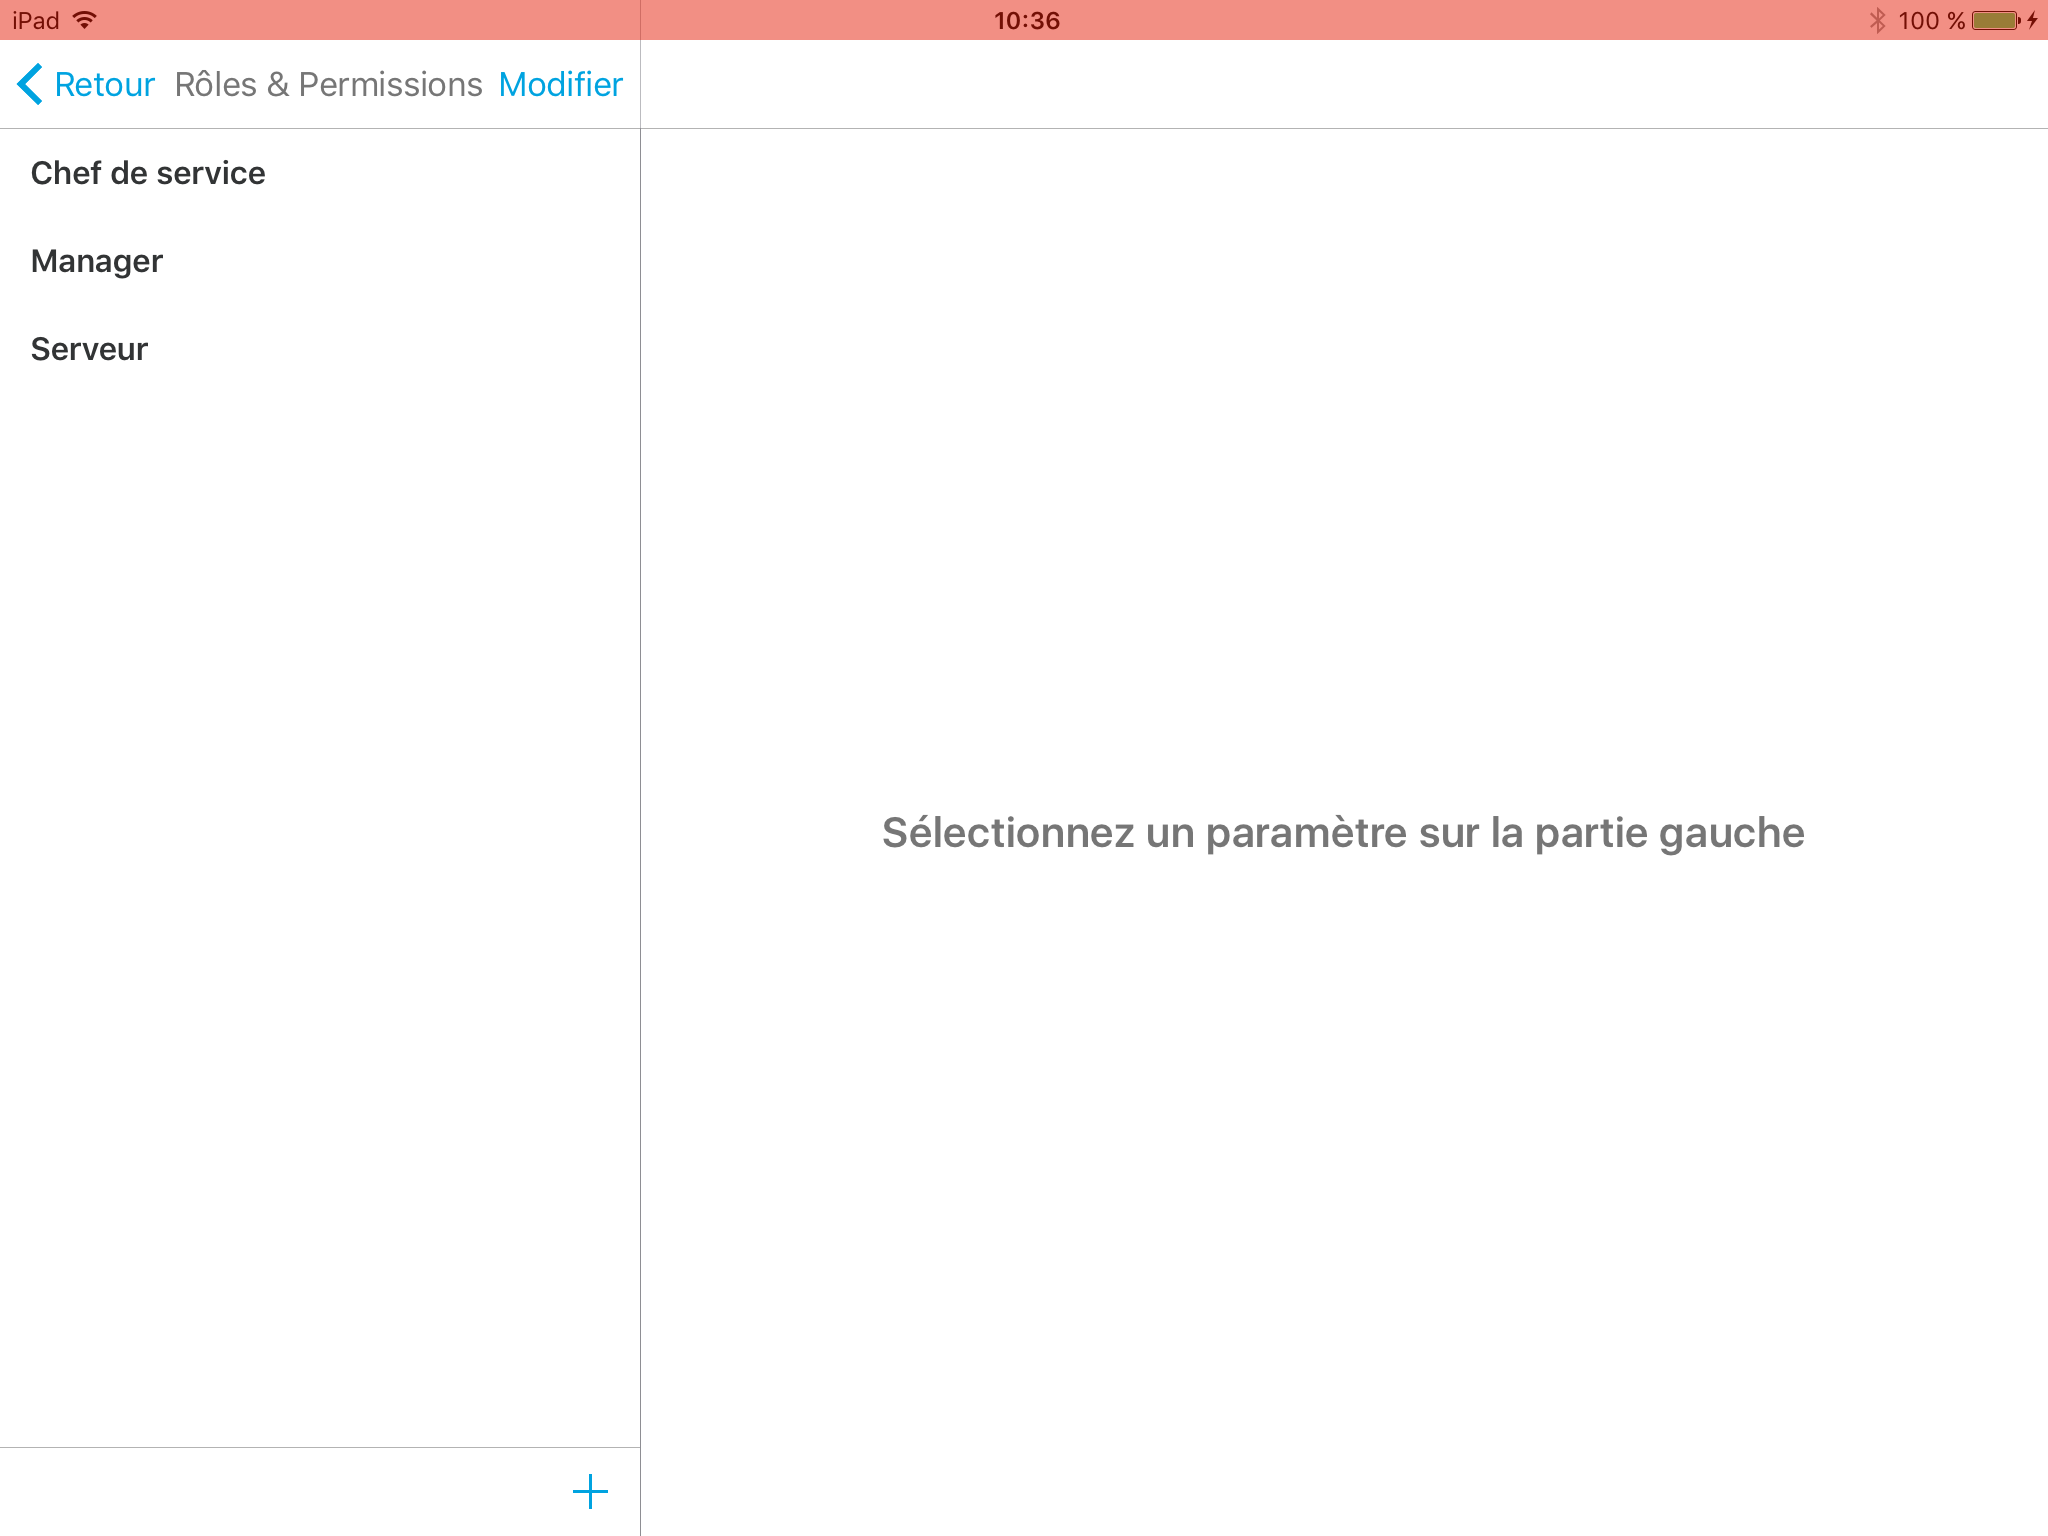Go back with the Retour button
Viewport: 2048px width, 1536px height.
(x=86, y=84)
